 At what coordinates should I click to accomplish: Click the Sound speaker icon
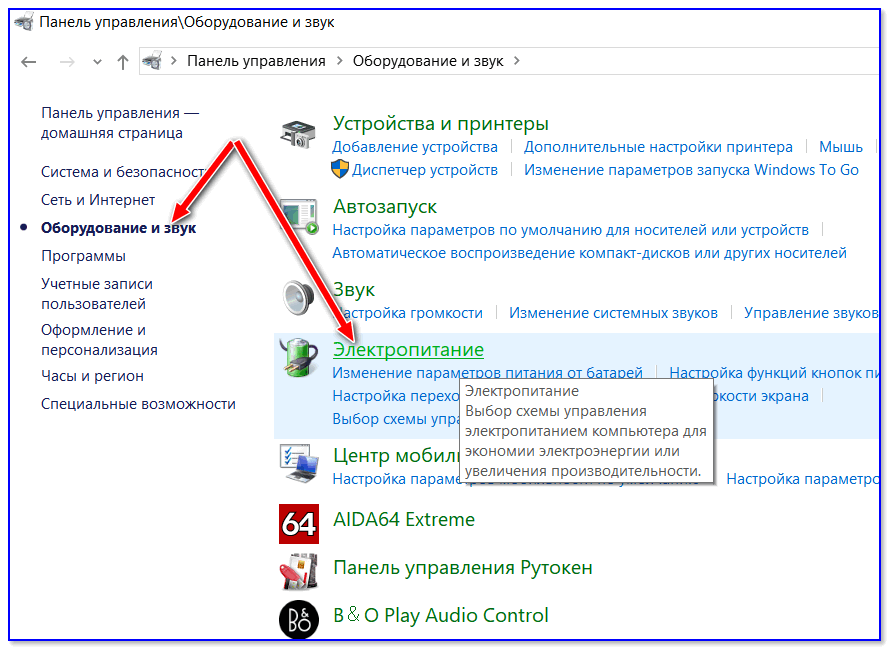coord(299,298)
